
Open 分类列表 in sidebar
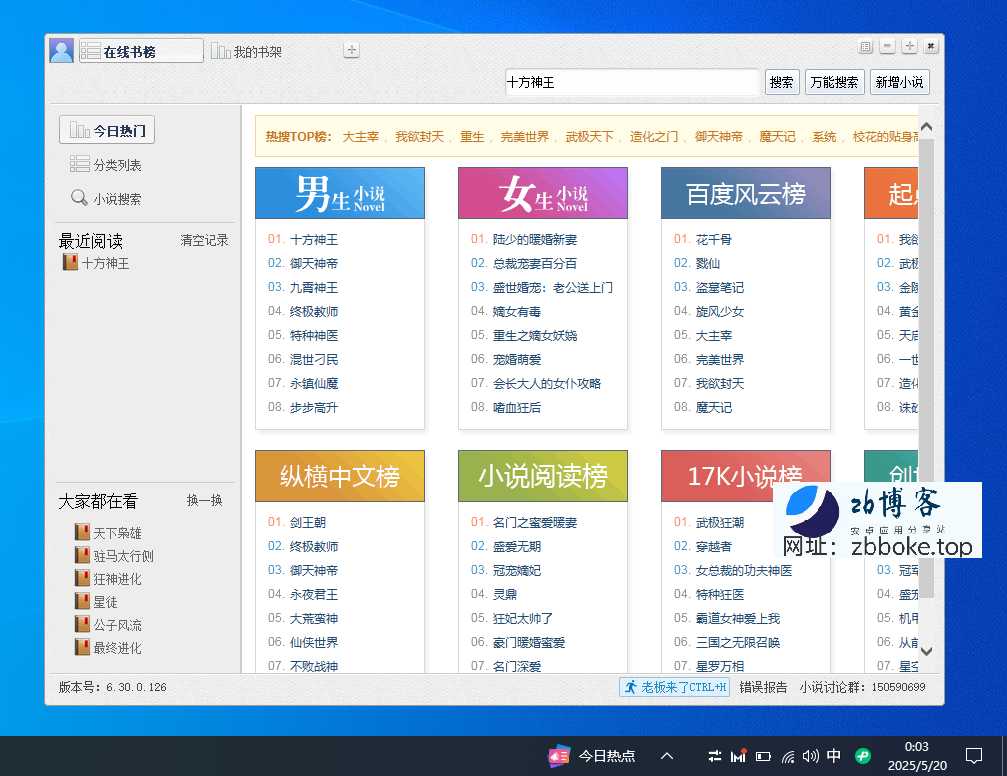coord(105,164)
